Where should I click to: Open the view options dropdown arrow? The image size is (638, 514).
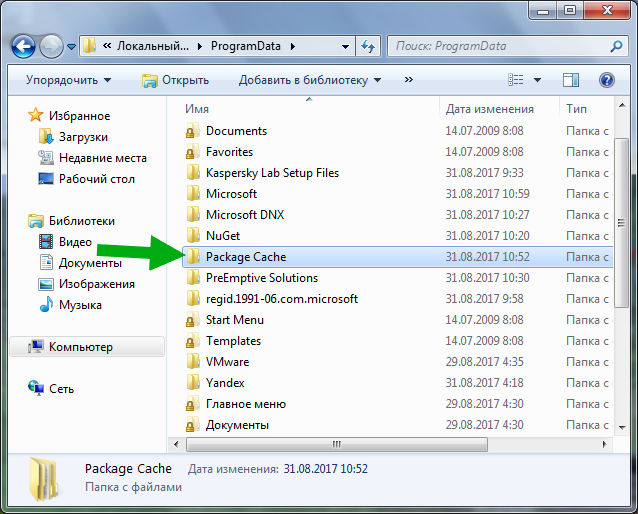(537, 80)
